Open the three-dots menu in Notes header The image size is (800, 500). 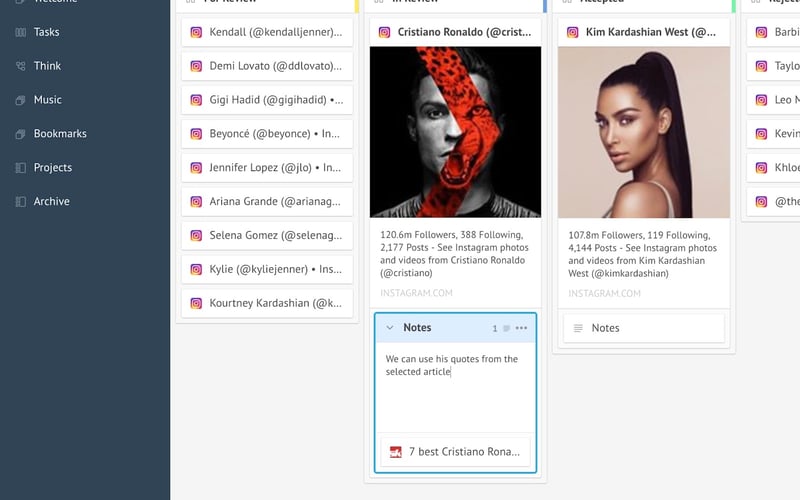[521, 328]
